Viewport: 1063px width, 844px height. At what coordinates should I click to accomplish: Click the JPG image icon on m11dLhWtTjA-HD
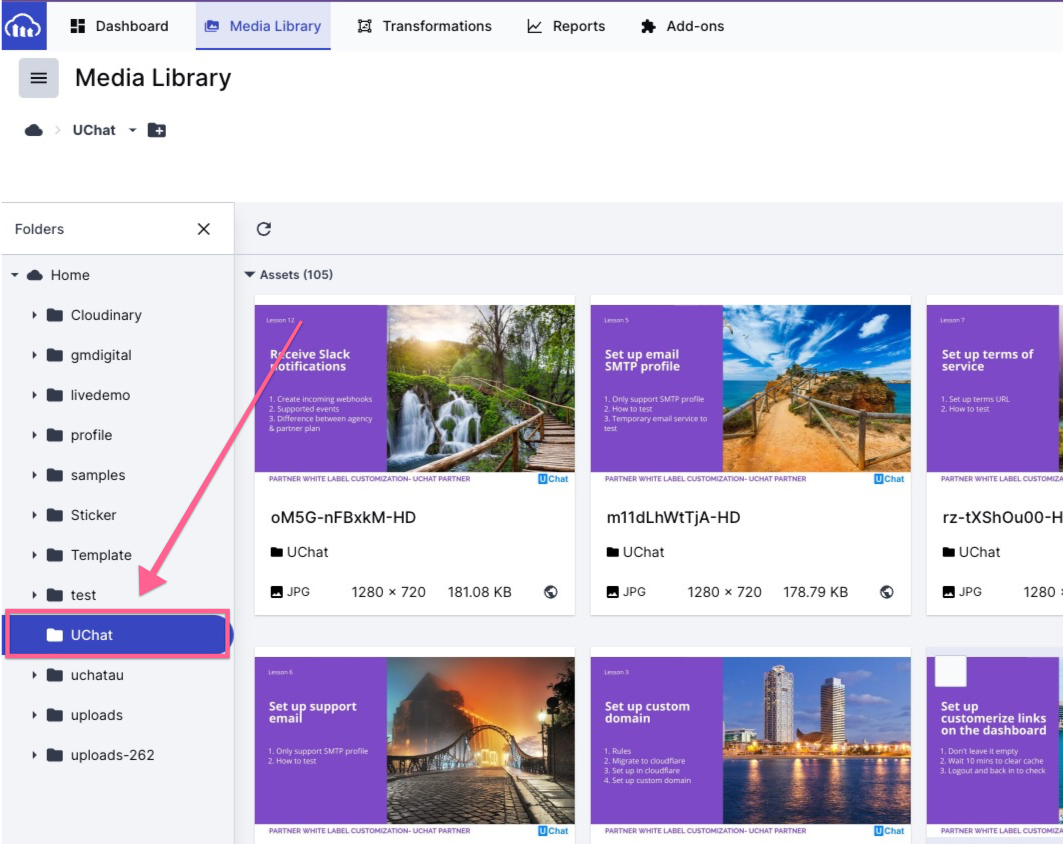(613, 592)
